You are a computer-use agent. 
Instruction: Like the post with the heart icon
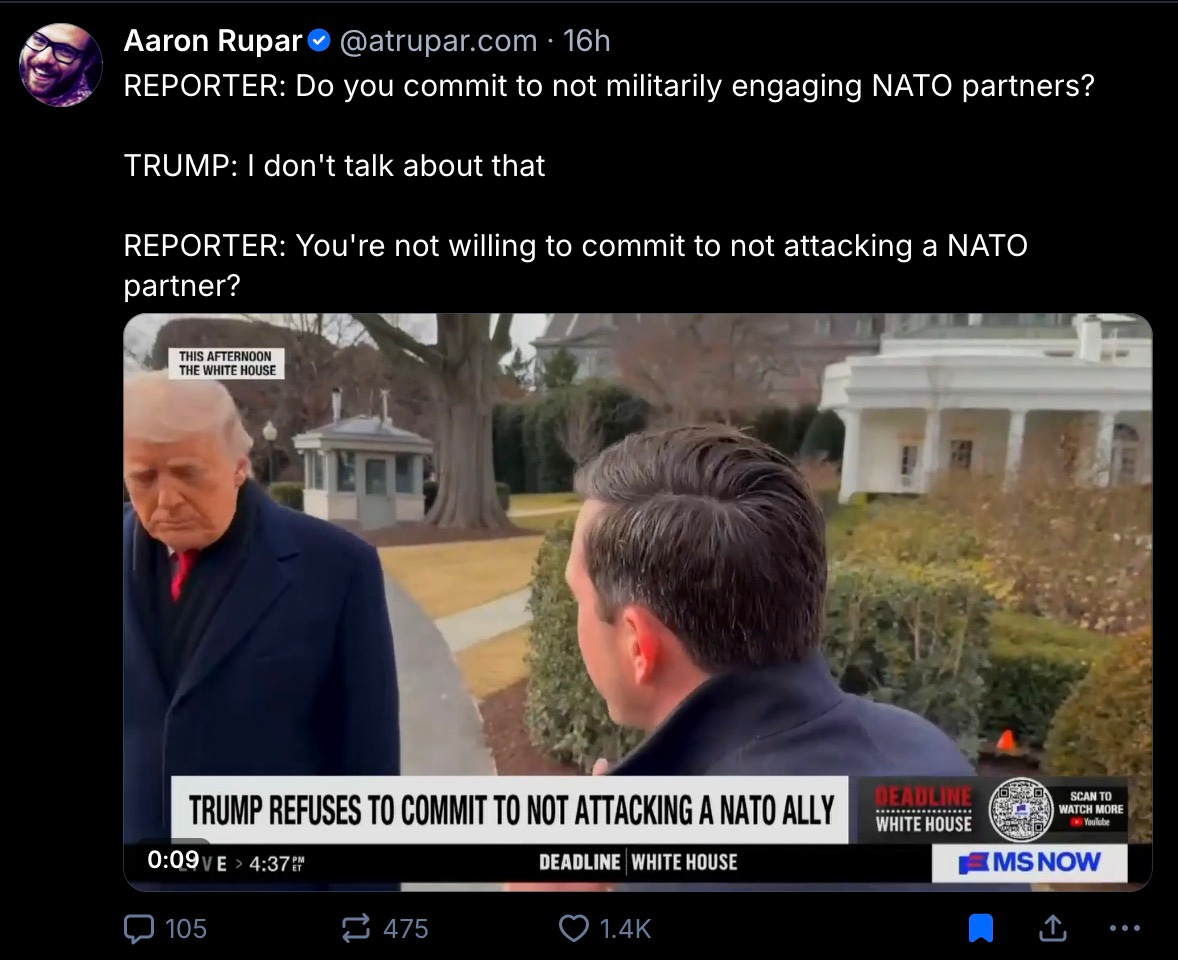click(x=574, y=928)
